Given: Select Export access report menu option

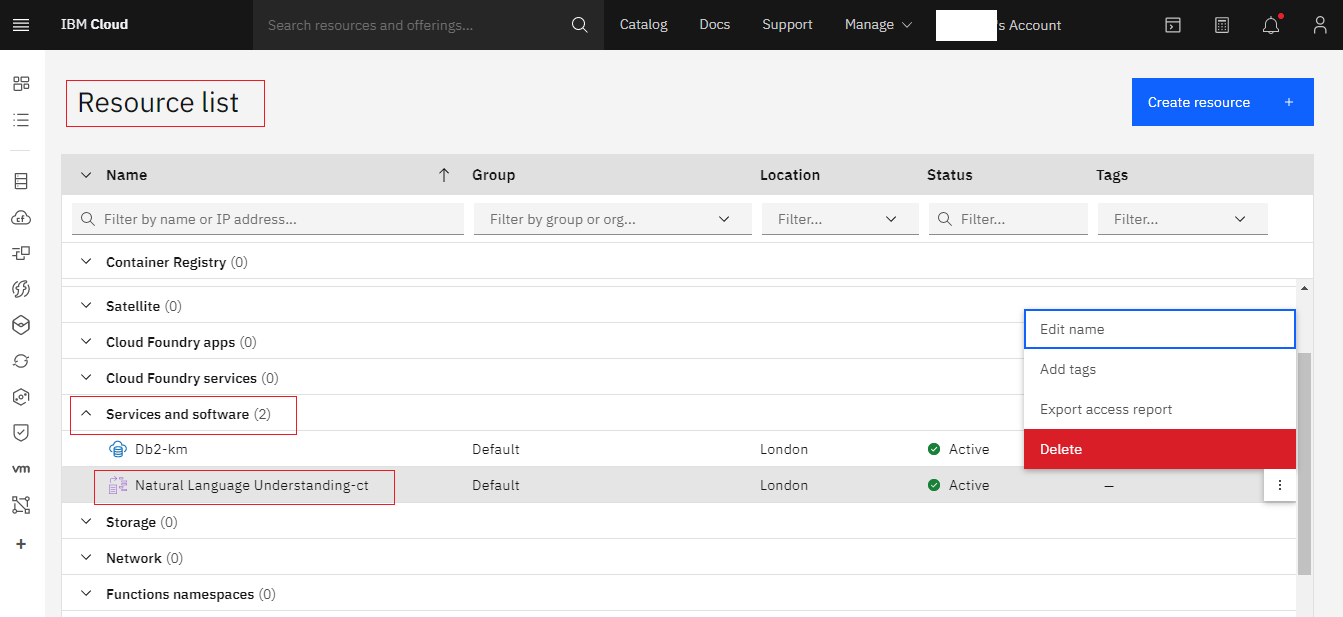Looking at the screenshot, I should (1160, 409).
